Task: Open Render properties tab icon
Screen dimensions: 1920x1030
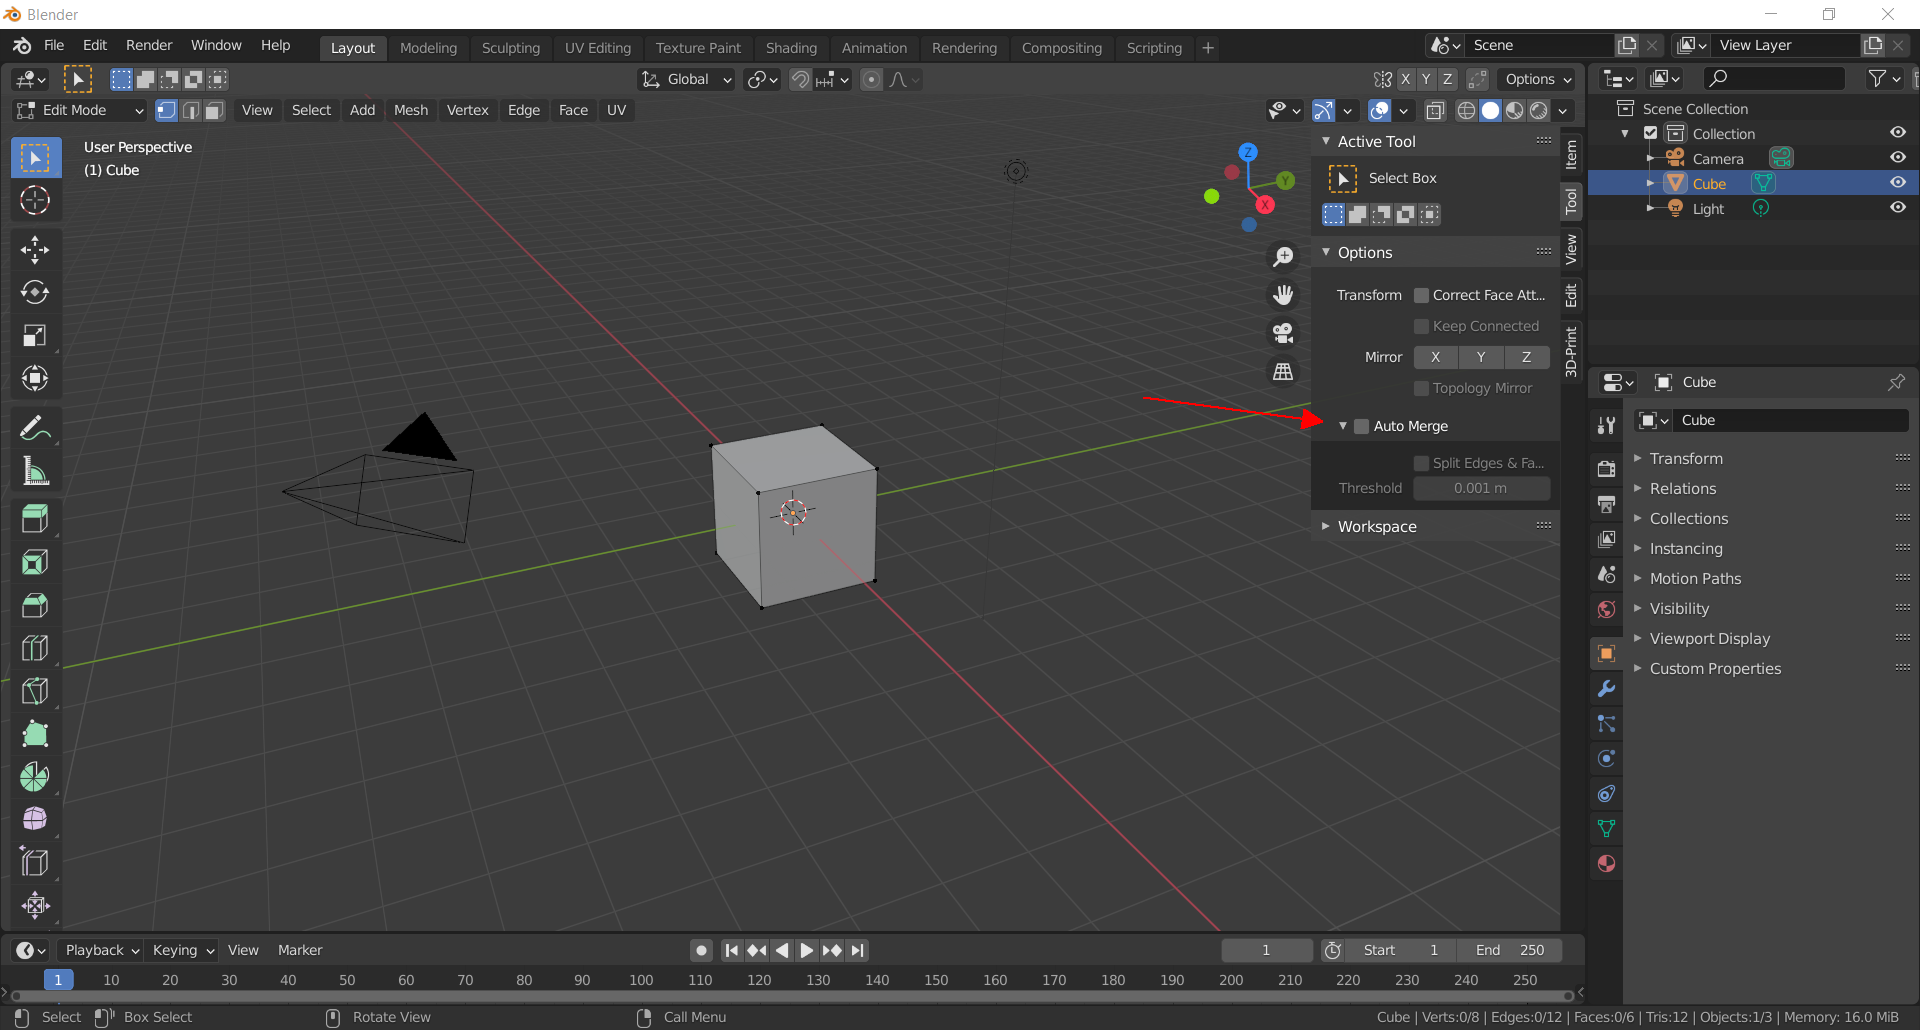Action: point(1606,469)
